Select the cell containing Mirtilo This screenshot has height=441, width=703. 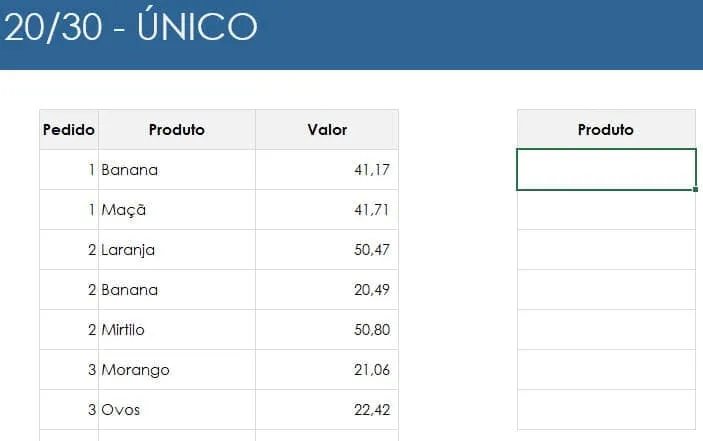coord(177,329)
